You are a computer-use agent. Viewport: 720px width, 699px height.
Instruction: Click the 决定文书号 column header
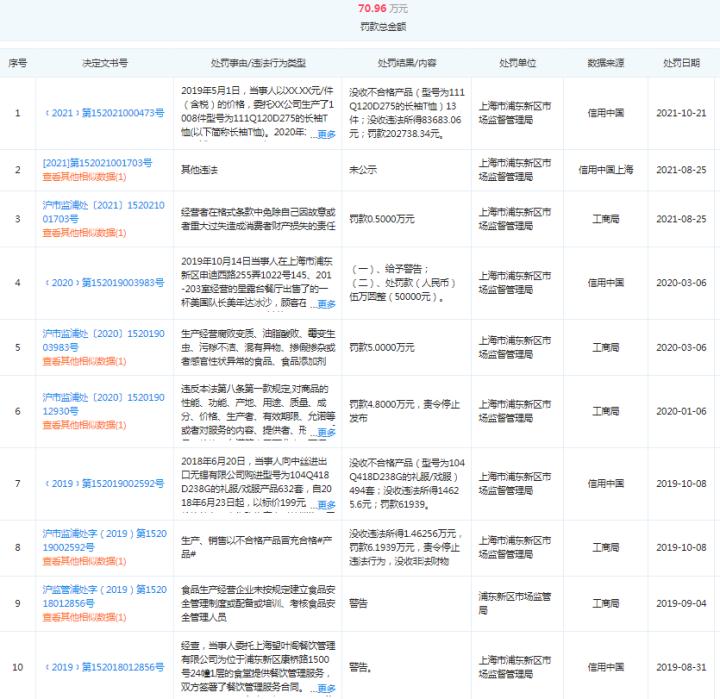tap(105, 63)
